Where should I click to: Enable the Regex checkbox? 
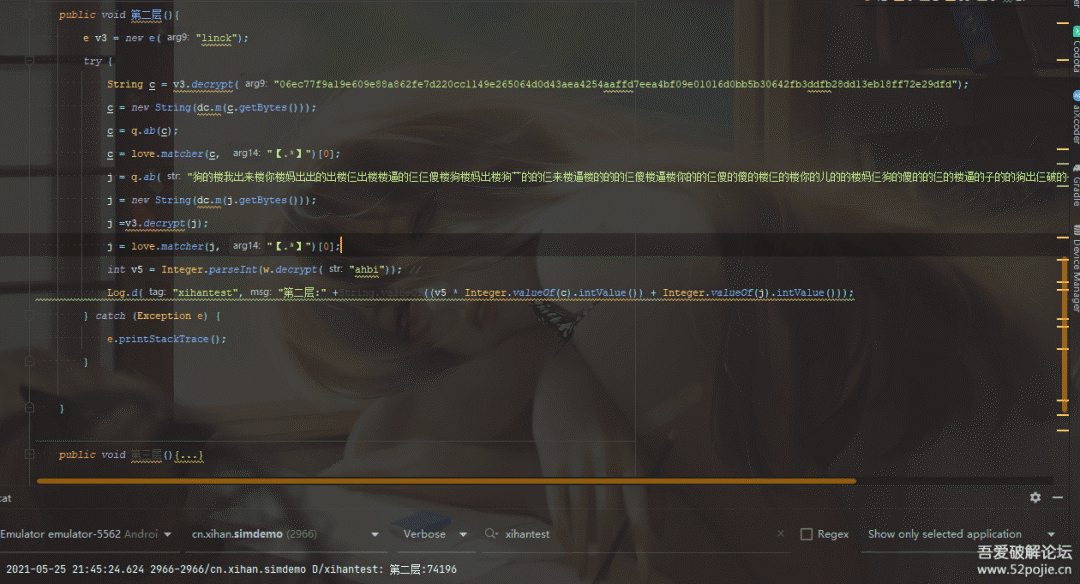click(806, 534)
